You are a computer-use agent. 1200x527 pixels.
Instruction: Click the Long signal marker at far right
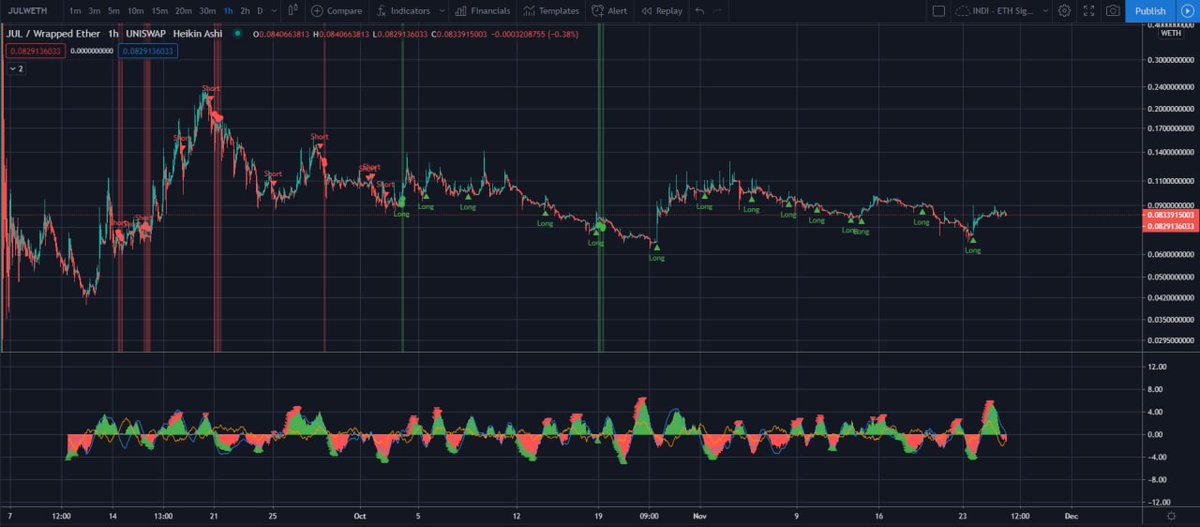[972, 244]
